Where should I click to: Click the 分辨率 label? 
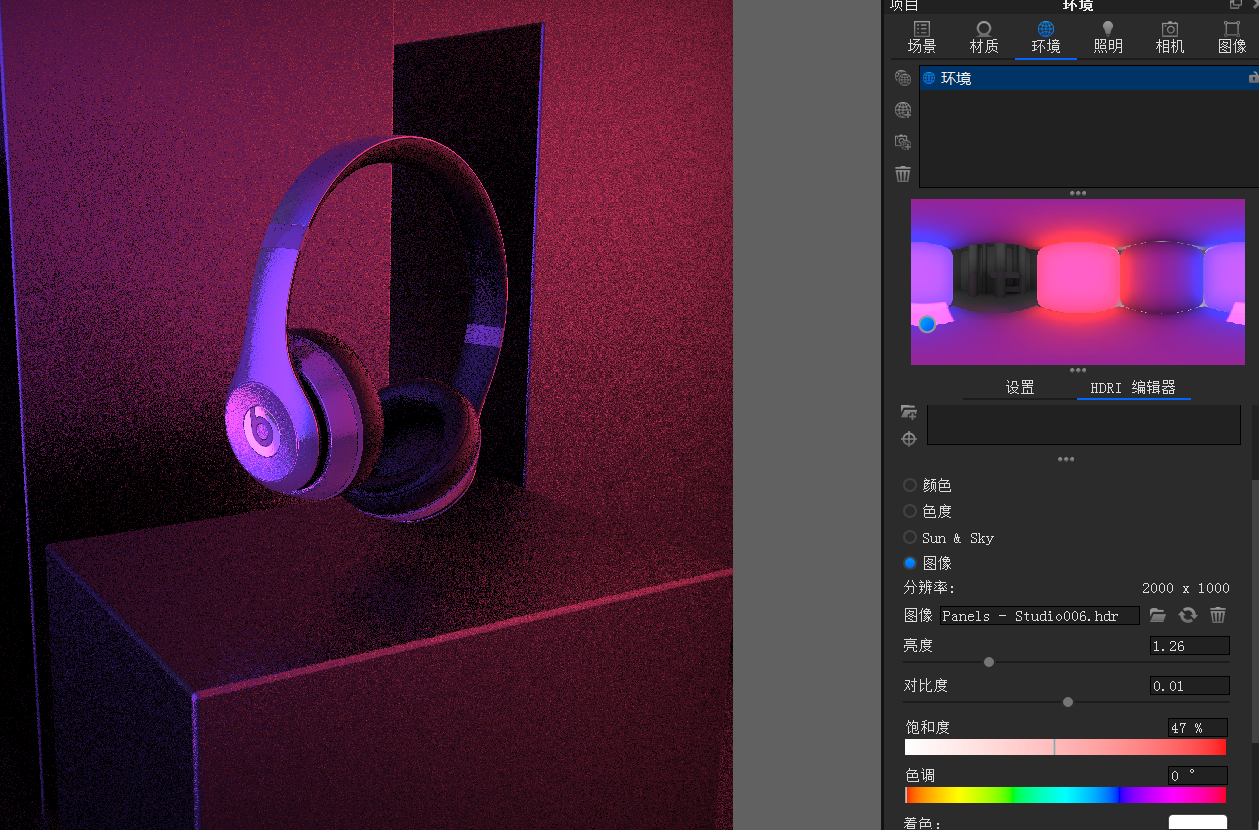[x=929, y=588]
